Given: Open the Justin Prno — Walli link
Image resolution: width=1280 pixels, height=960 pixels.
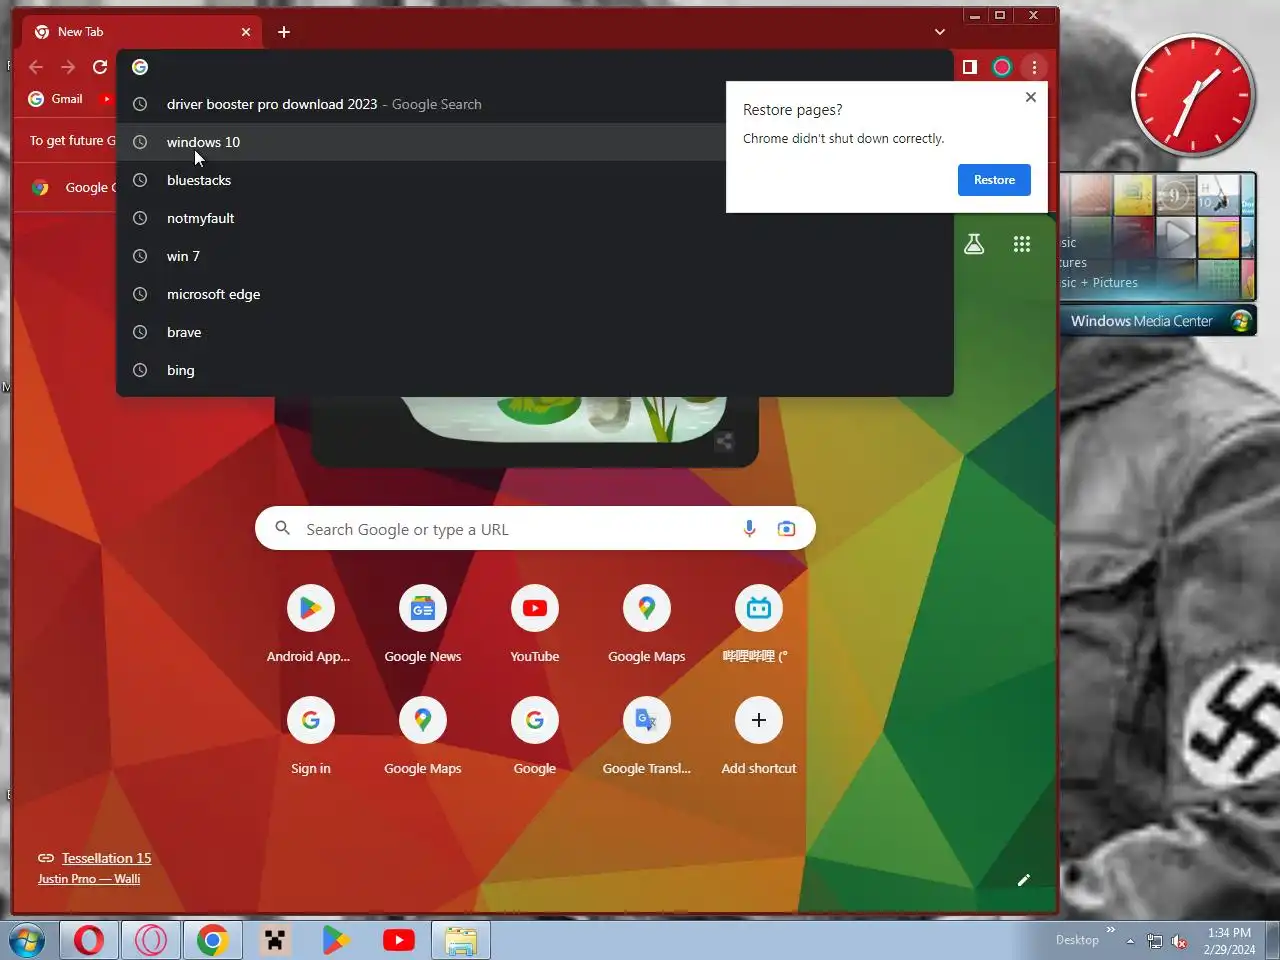Looking at the screenshot, I should (x=89, y=879).
